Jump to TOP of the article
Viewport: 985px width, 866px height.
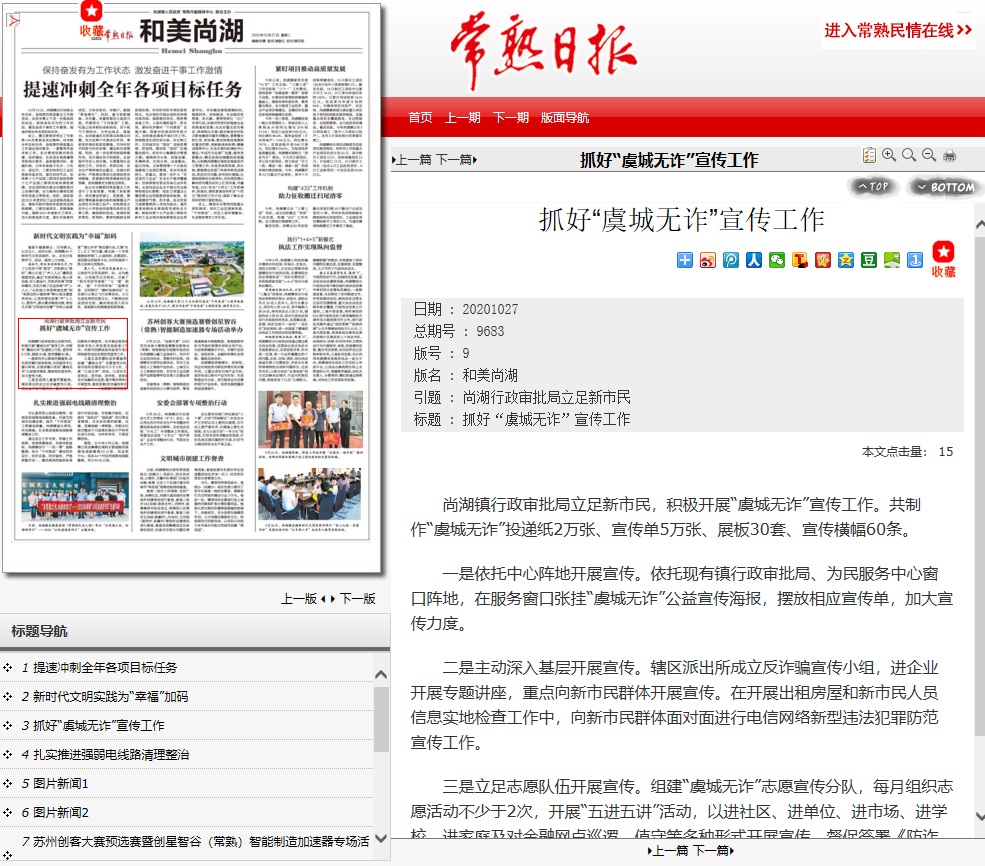(873, 187)
